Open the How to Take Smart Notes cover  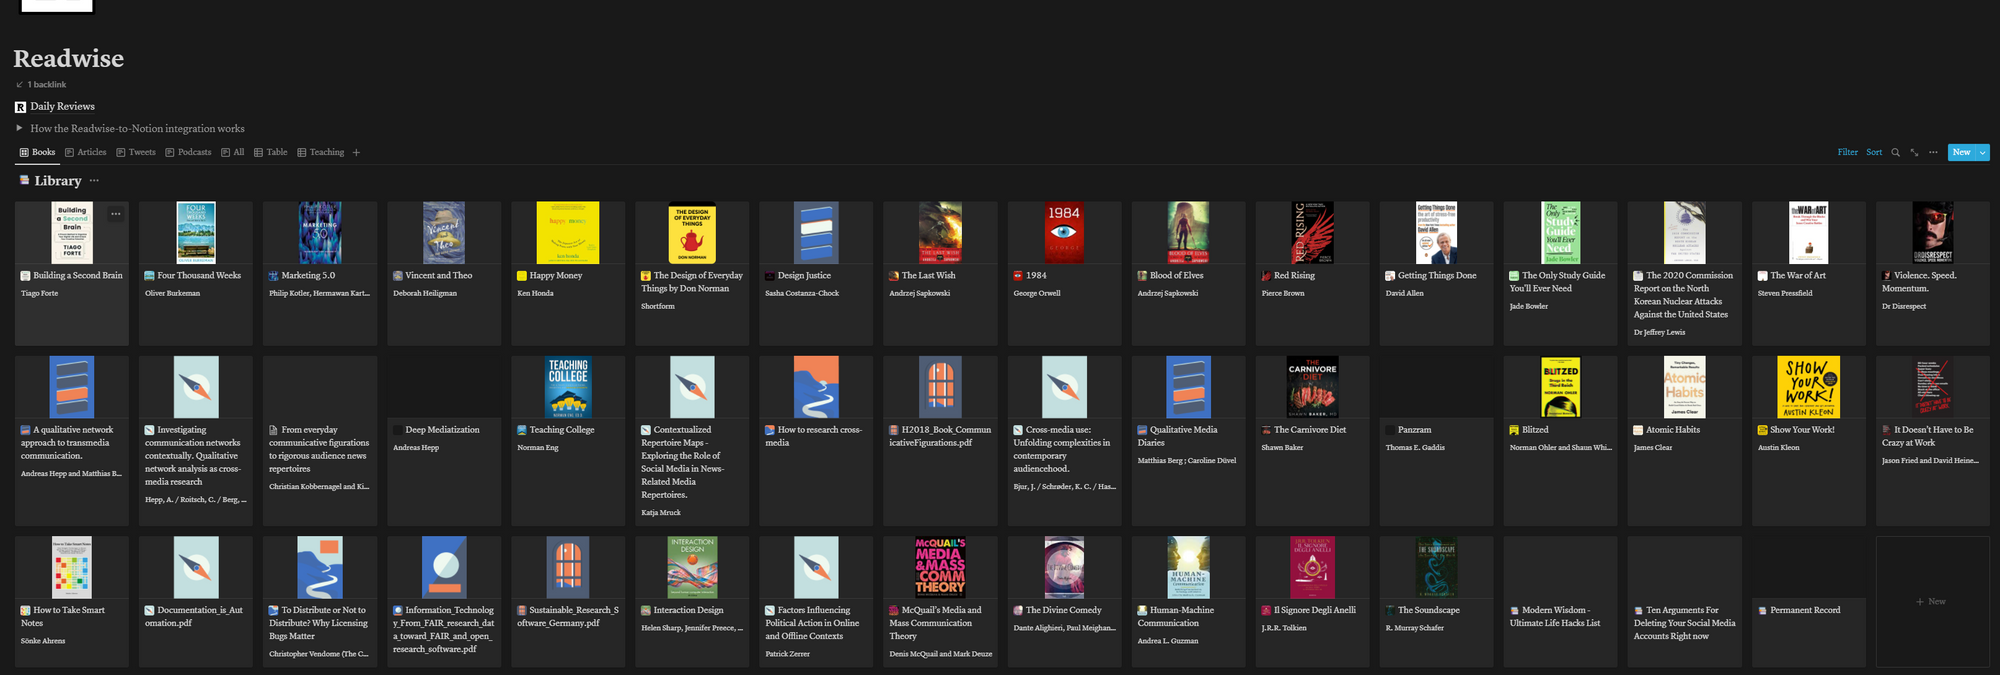click(x=72, y=567)
